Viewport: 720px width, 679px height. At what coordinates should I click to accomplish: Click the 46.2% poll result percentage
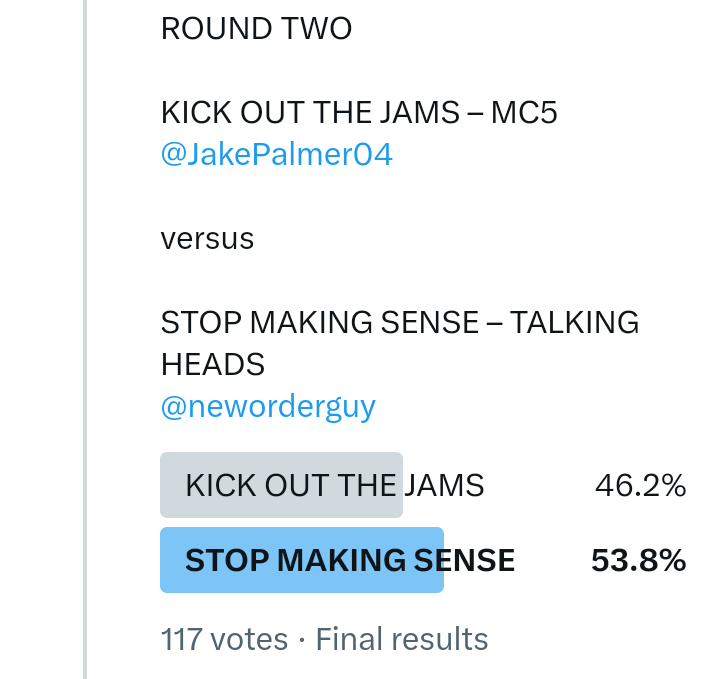[640, 486]
